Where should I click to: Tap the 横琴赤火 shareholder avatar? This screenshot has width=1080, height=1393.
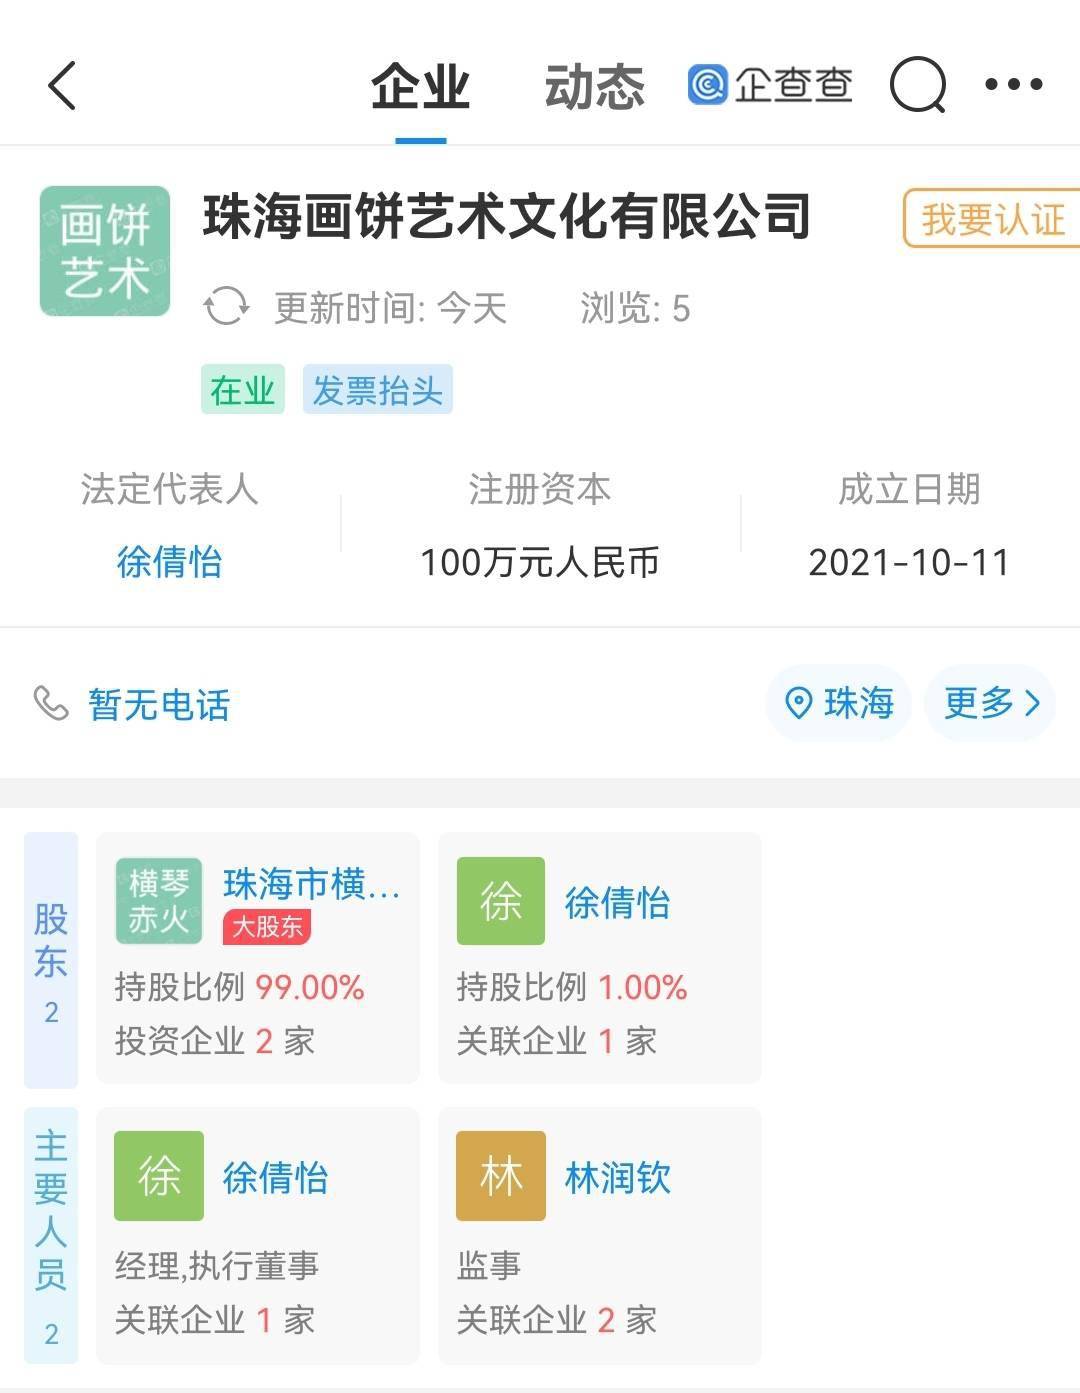tap(158, 900)
